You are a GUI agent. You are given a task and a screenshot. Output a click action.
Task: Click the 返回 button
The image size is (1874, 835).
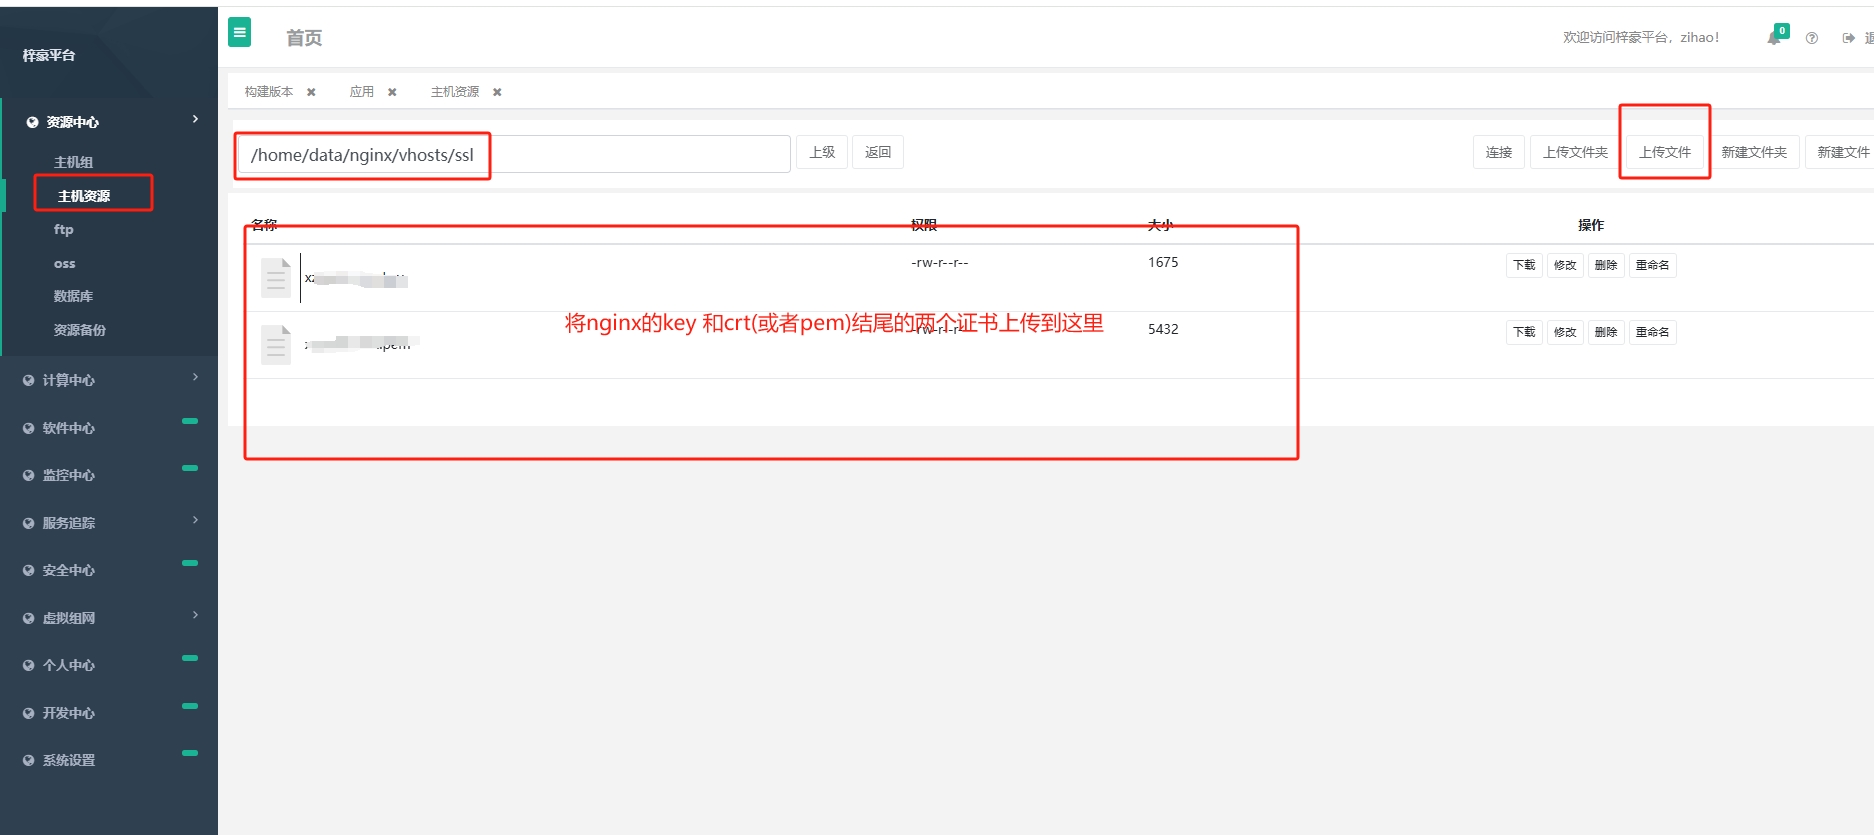tap(878, 152)
